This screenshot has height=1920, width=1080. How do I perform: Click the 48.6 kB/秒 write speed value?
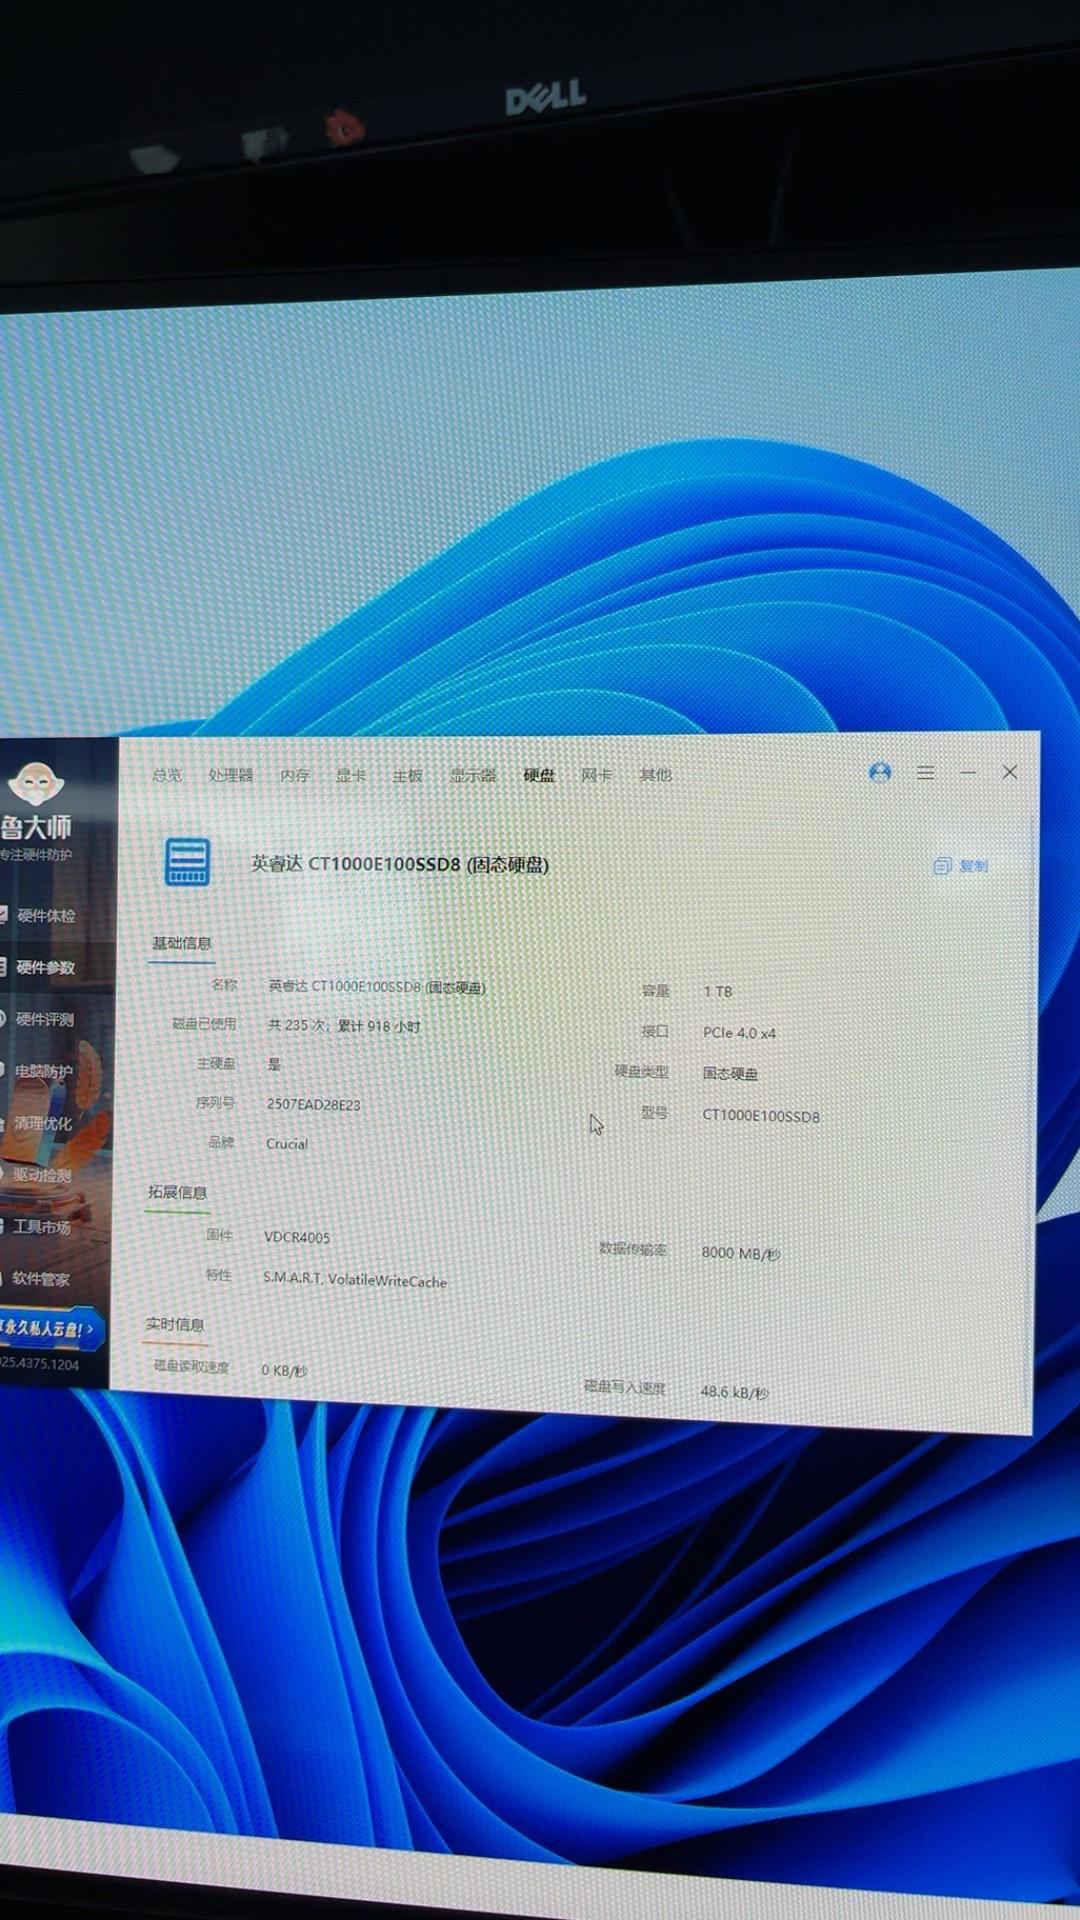point(734,1392)
